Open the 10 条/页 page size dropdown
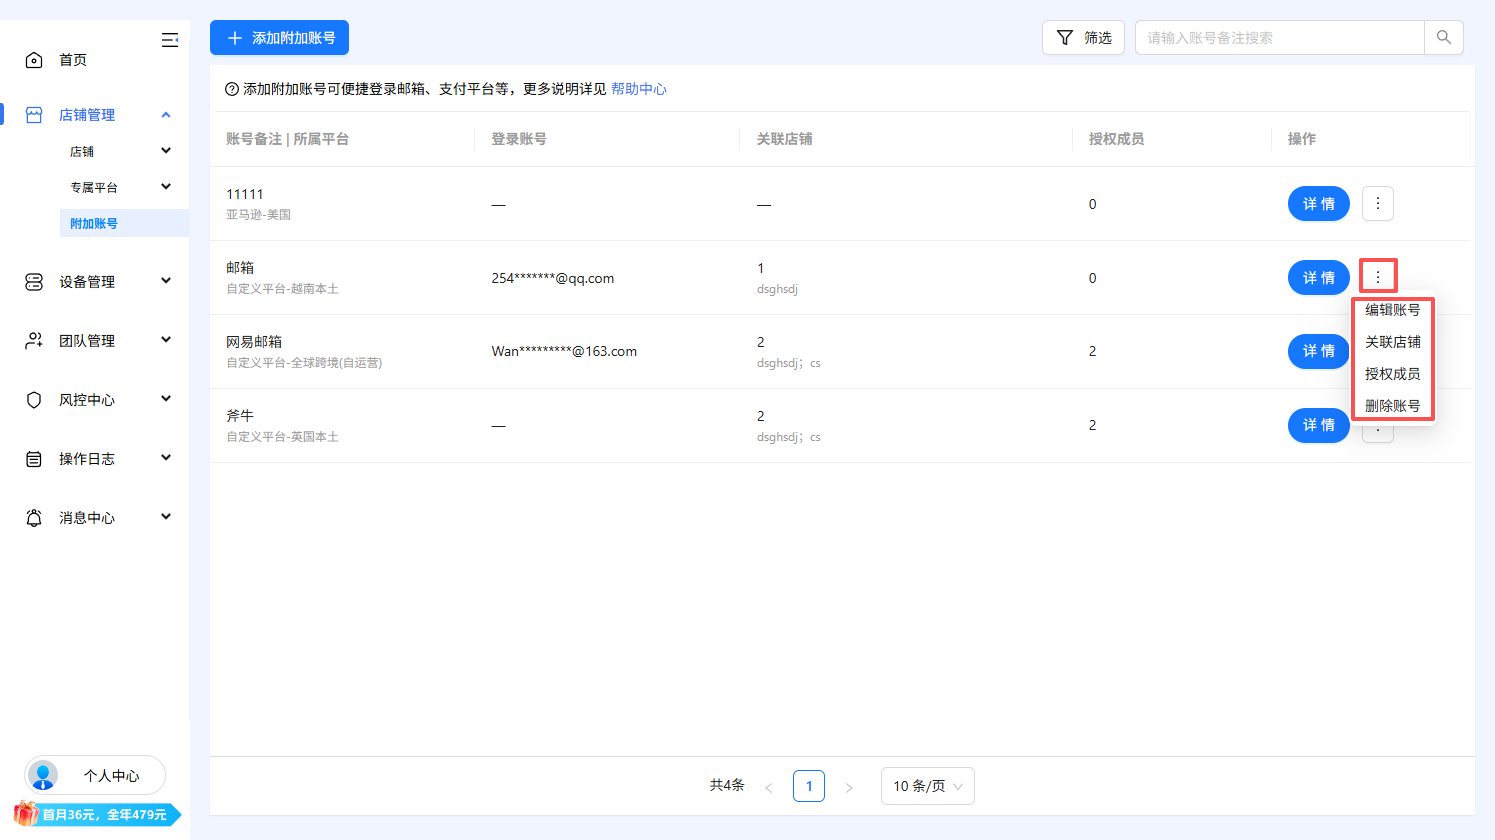1495x840 pixels. [x=926, y=786]
